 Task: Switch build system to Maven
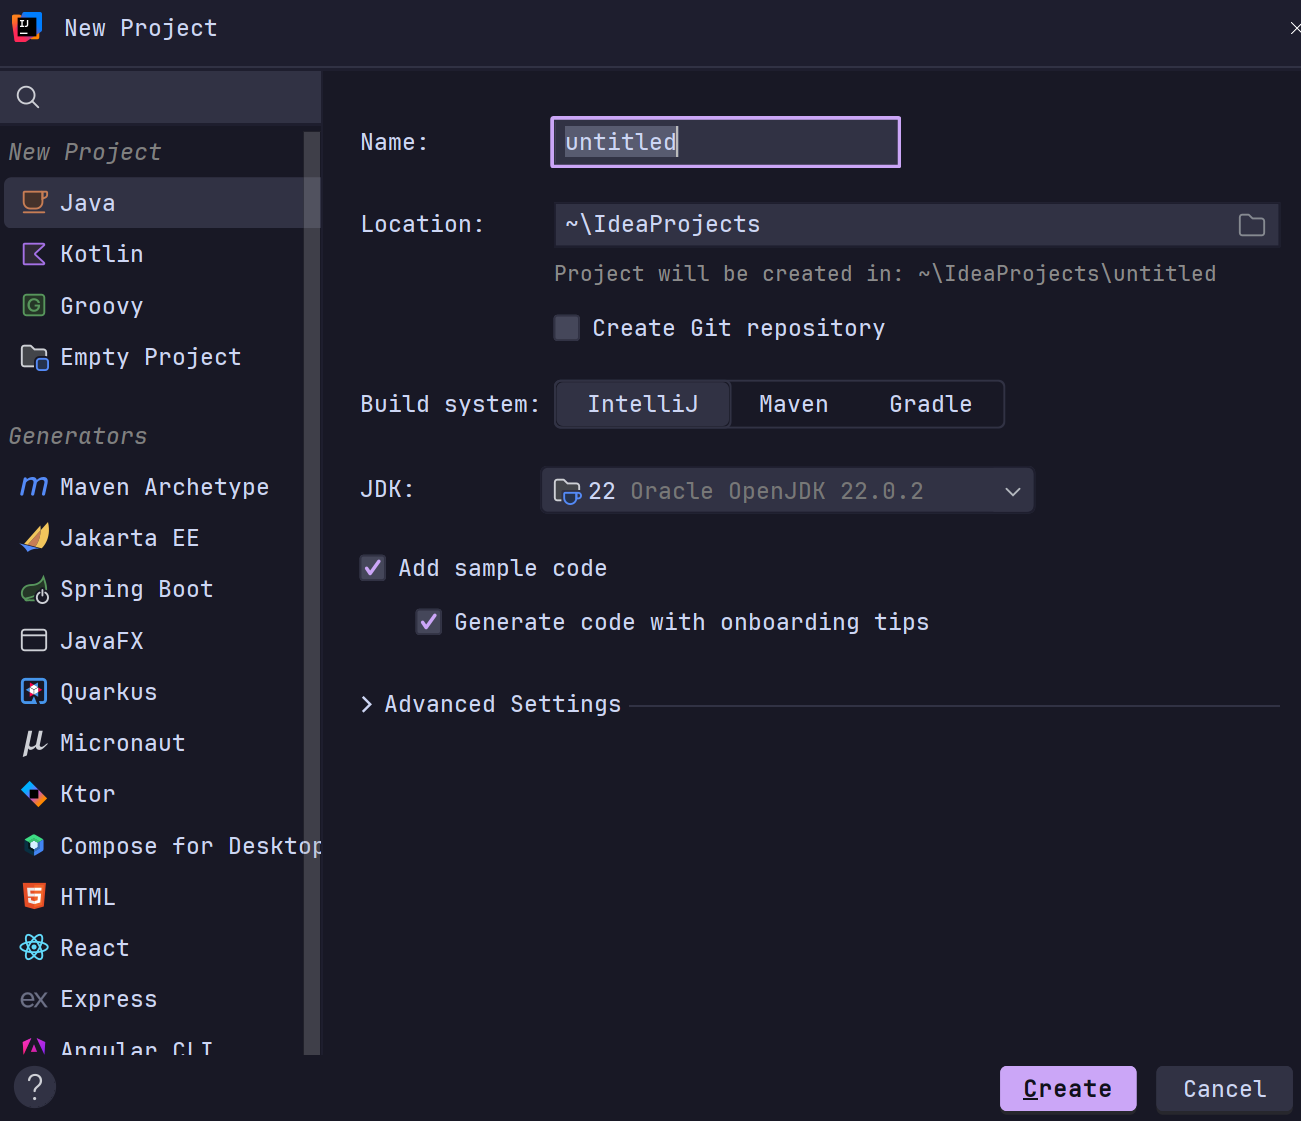pyautogui.click(x=793, y=404)
